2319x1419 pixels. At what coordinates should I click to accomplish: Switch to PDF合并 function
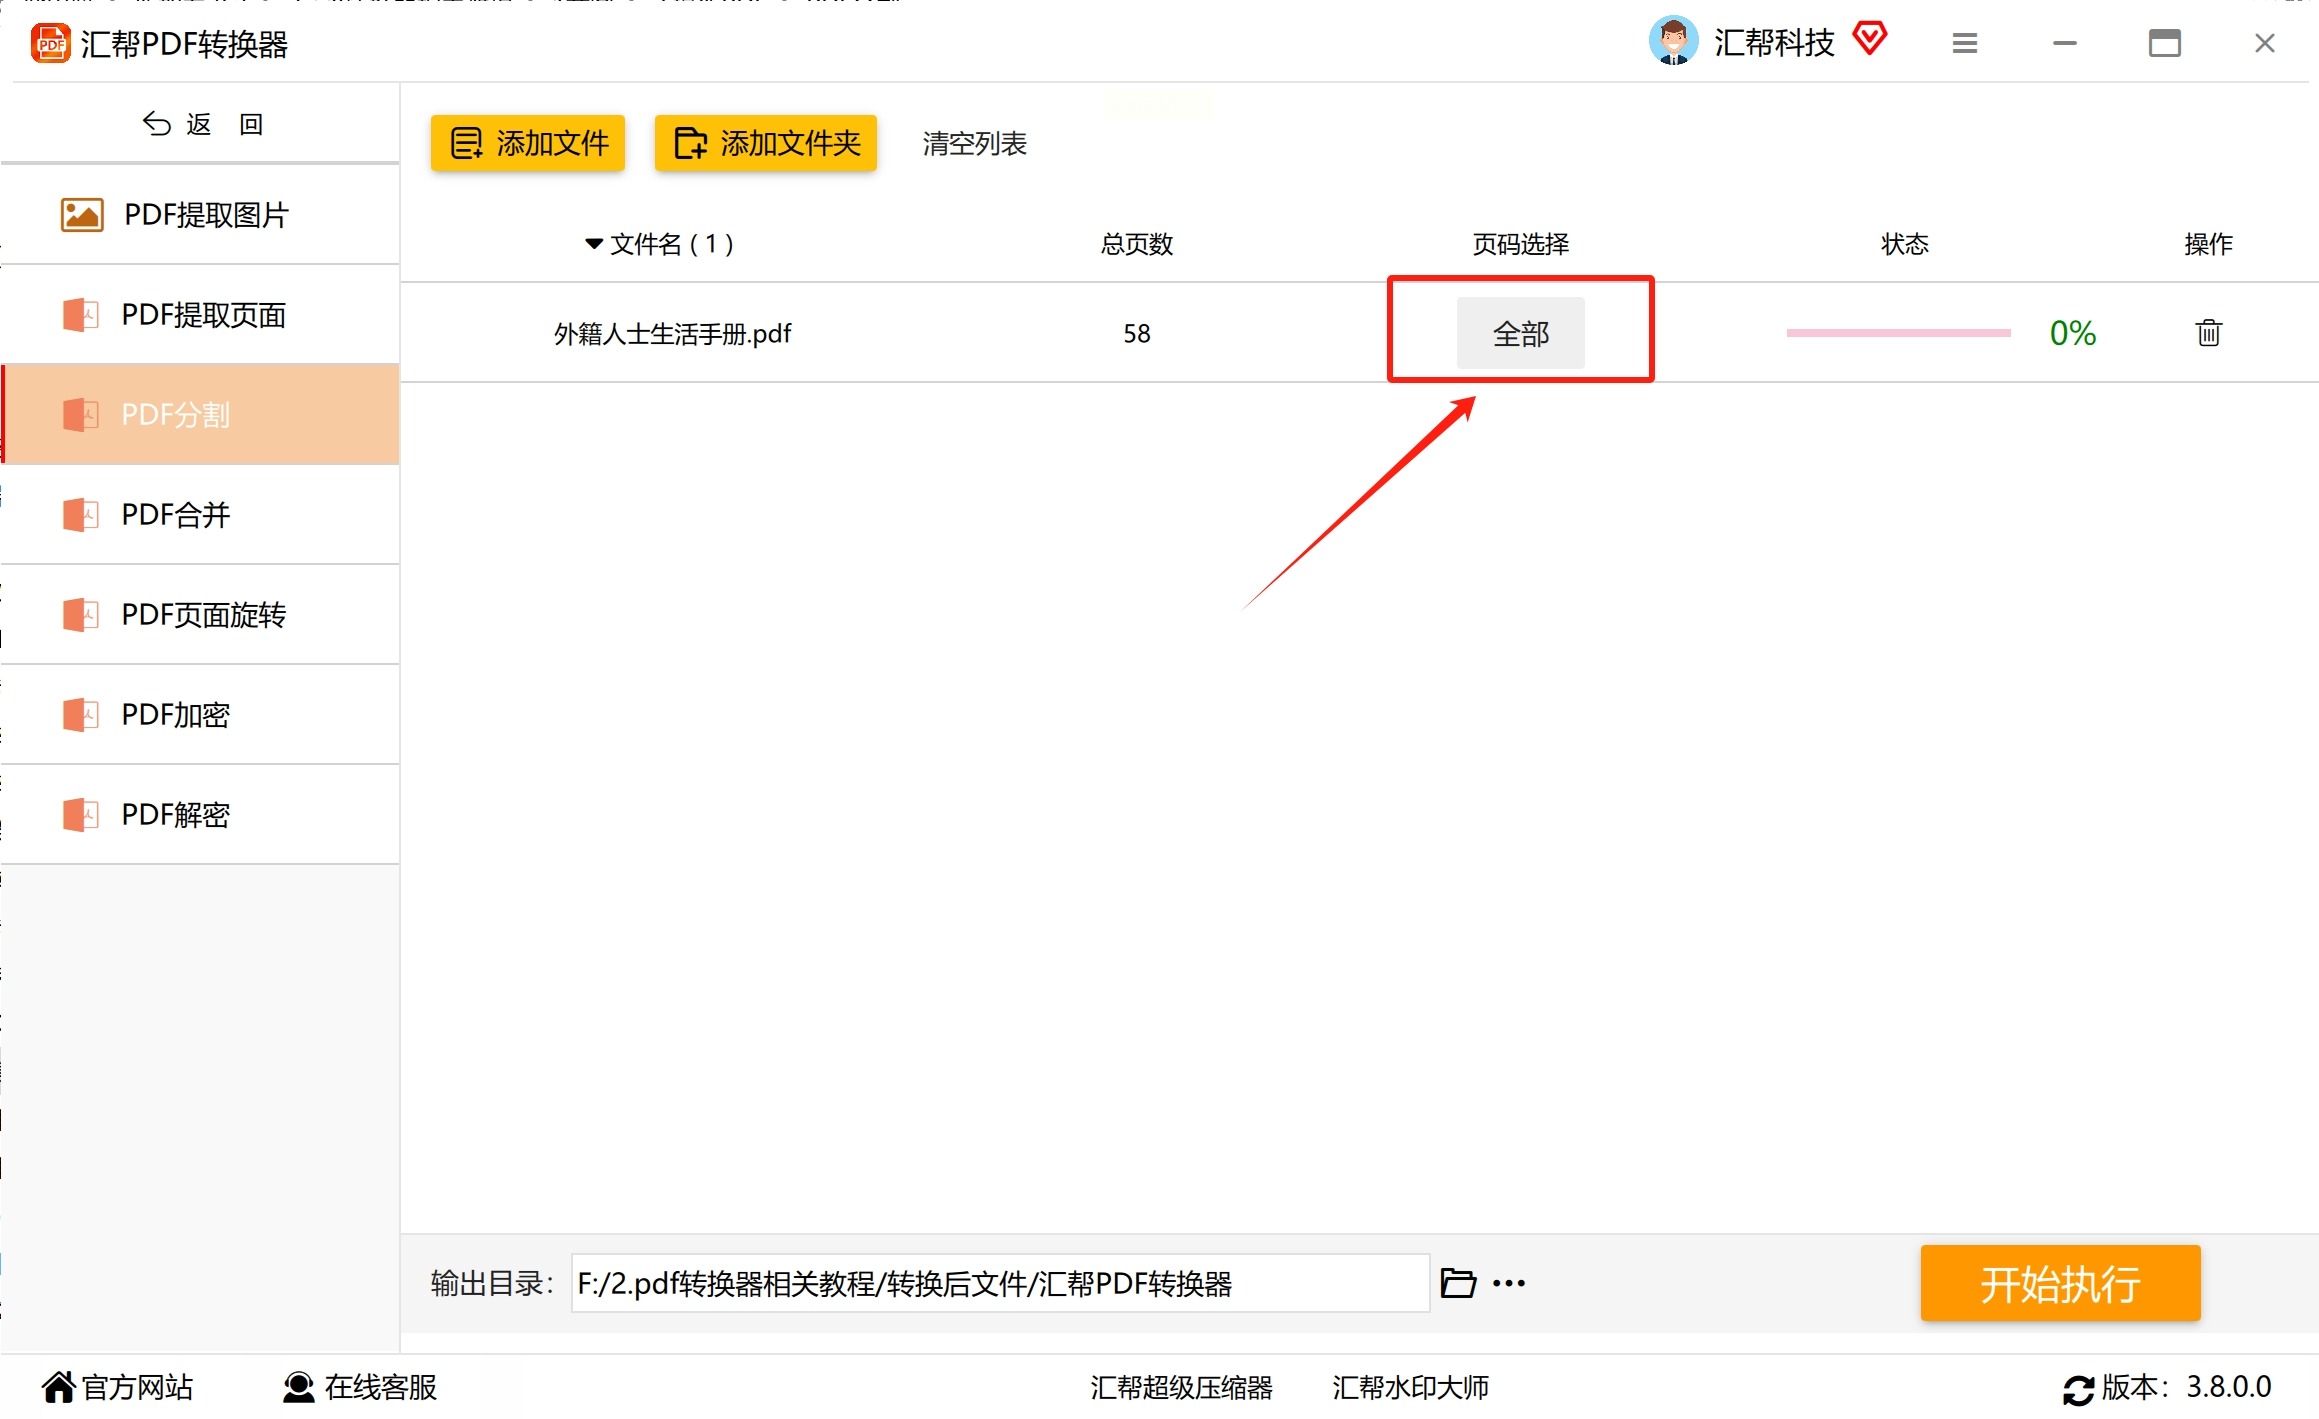click(176, 515)
